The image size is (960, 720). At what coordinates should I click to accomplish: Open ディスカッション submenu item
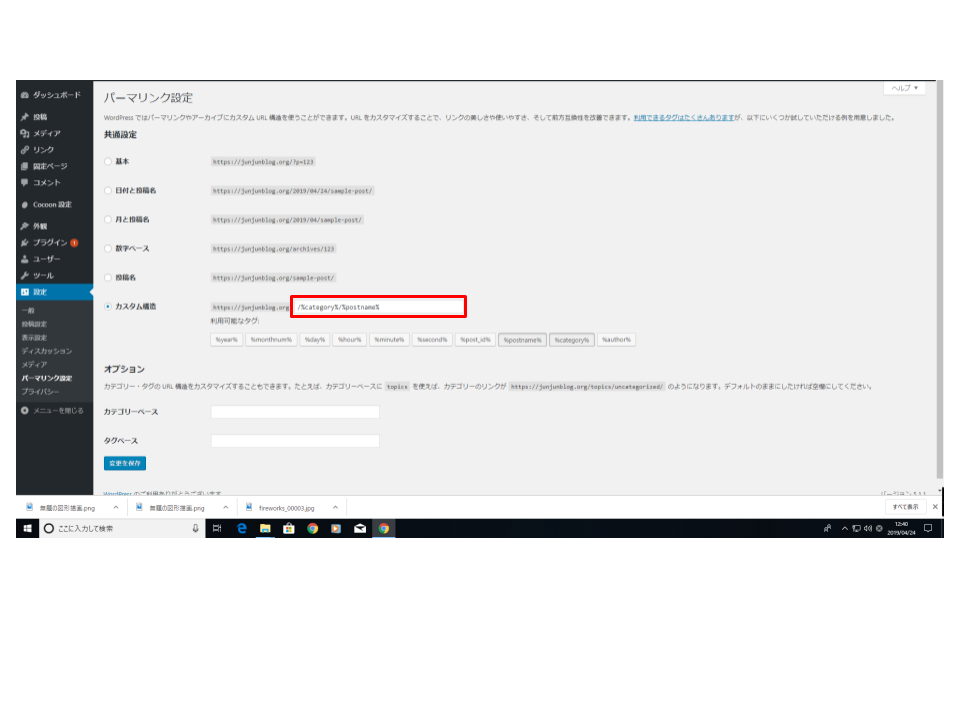[x=47, y=351]
